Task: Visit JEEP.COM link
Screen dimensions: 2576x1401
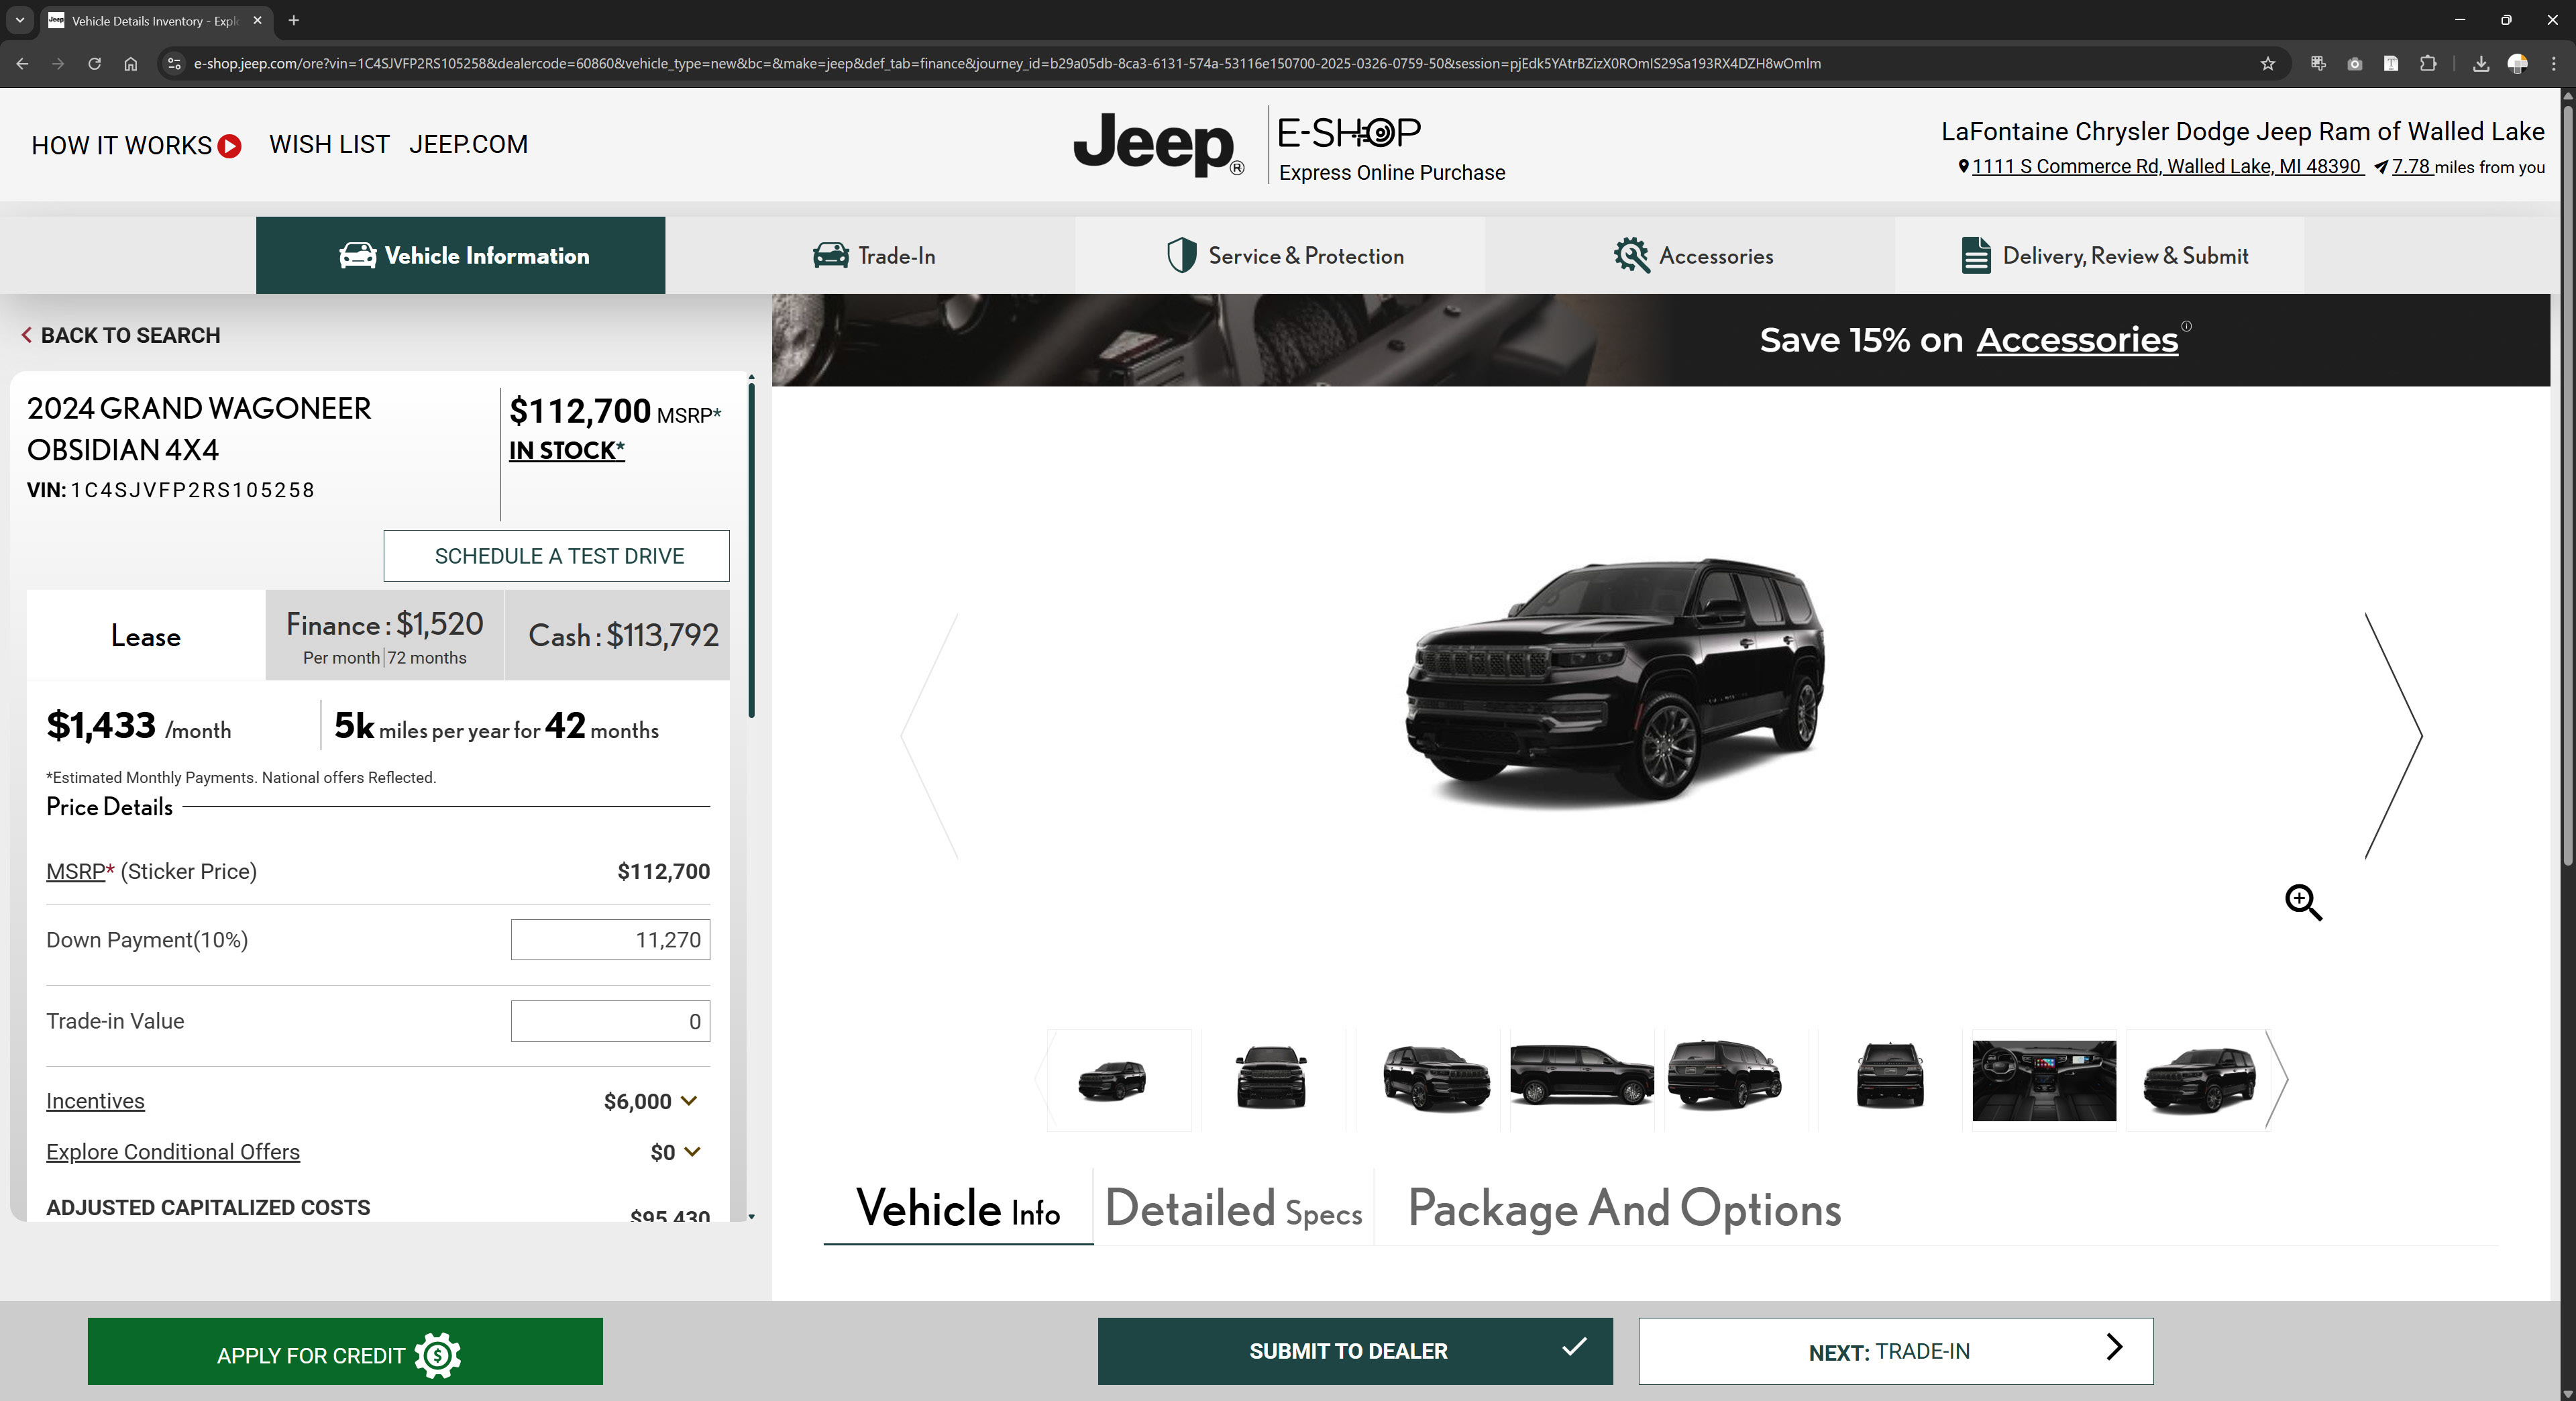Action: (468, 144)
